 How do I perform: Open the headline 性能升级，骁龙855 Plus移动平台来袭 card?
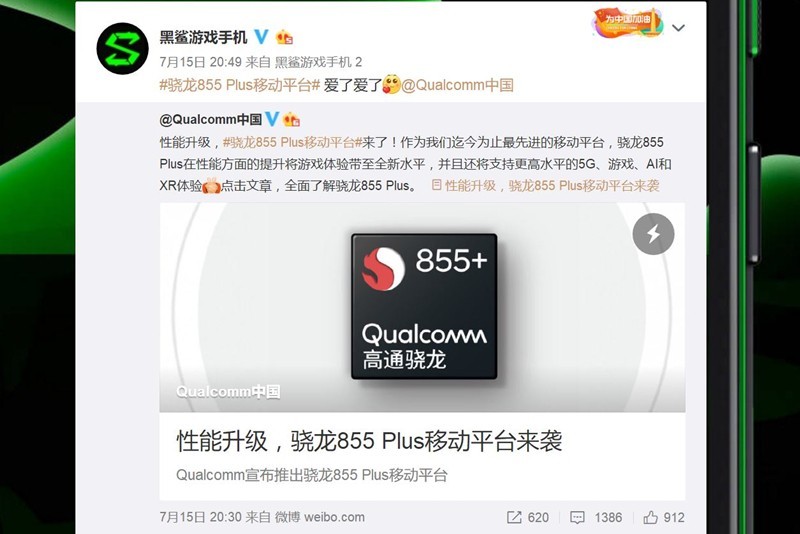click(369, 441)
